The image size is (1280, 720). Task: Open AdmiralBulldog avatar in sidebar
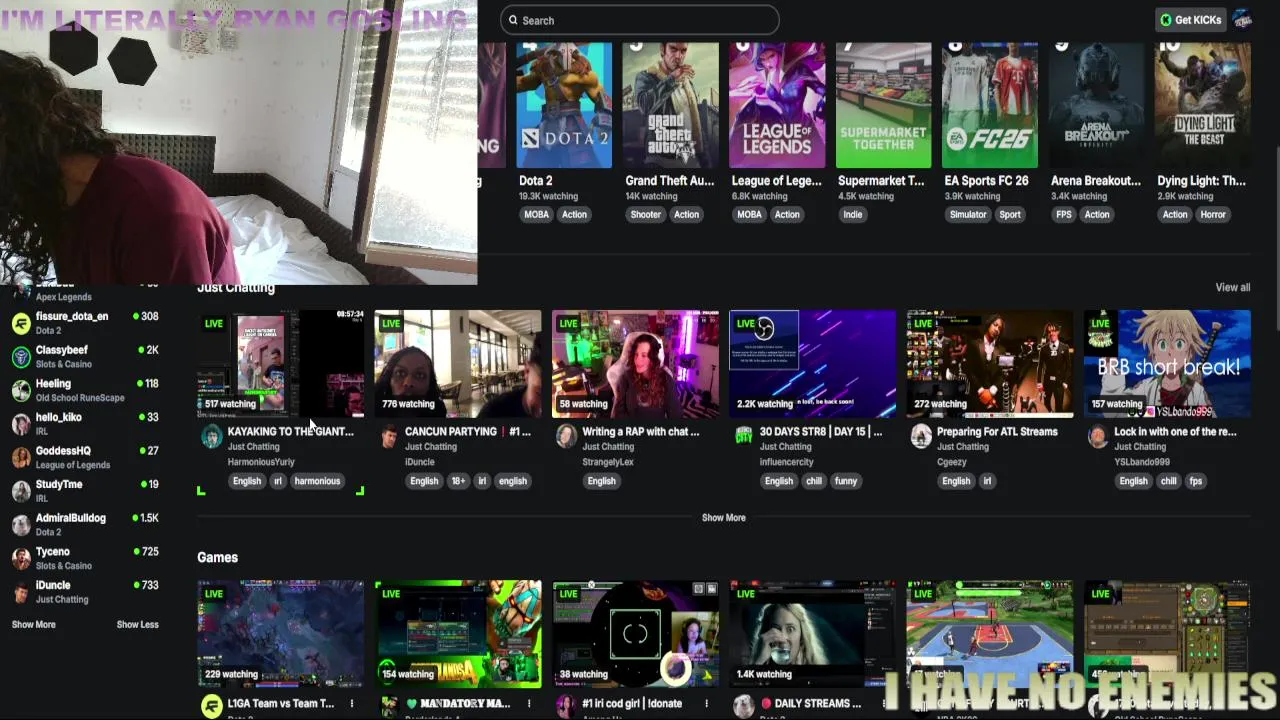[x=21, y=525]
